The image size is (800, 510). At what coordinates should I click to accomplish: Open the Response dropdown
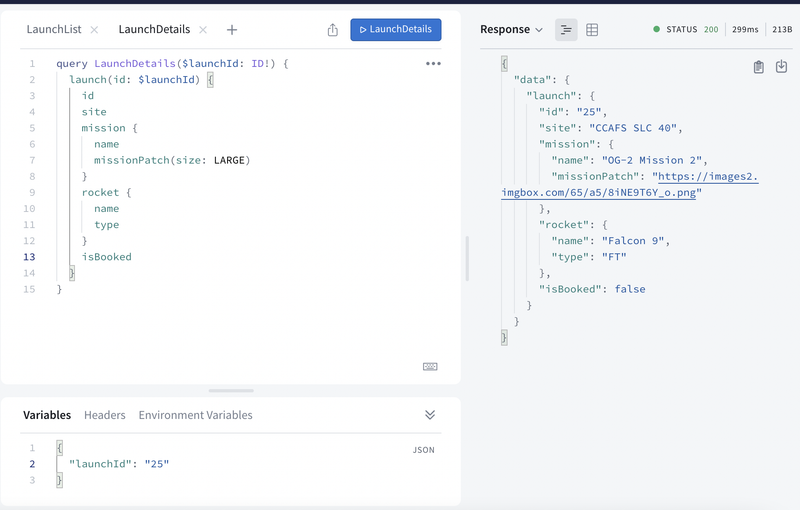511,30
